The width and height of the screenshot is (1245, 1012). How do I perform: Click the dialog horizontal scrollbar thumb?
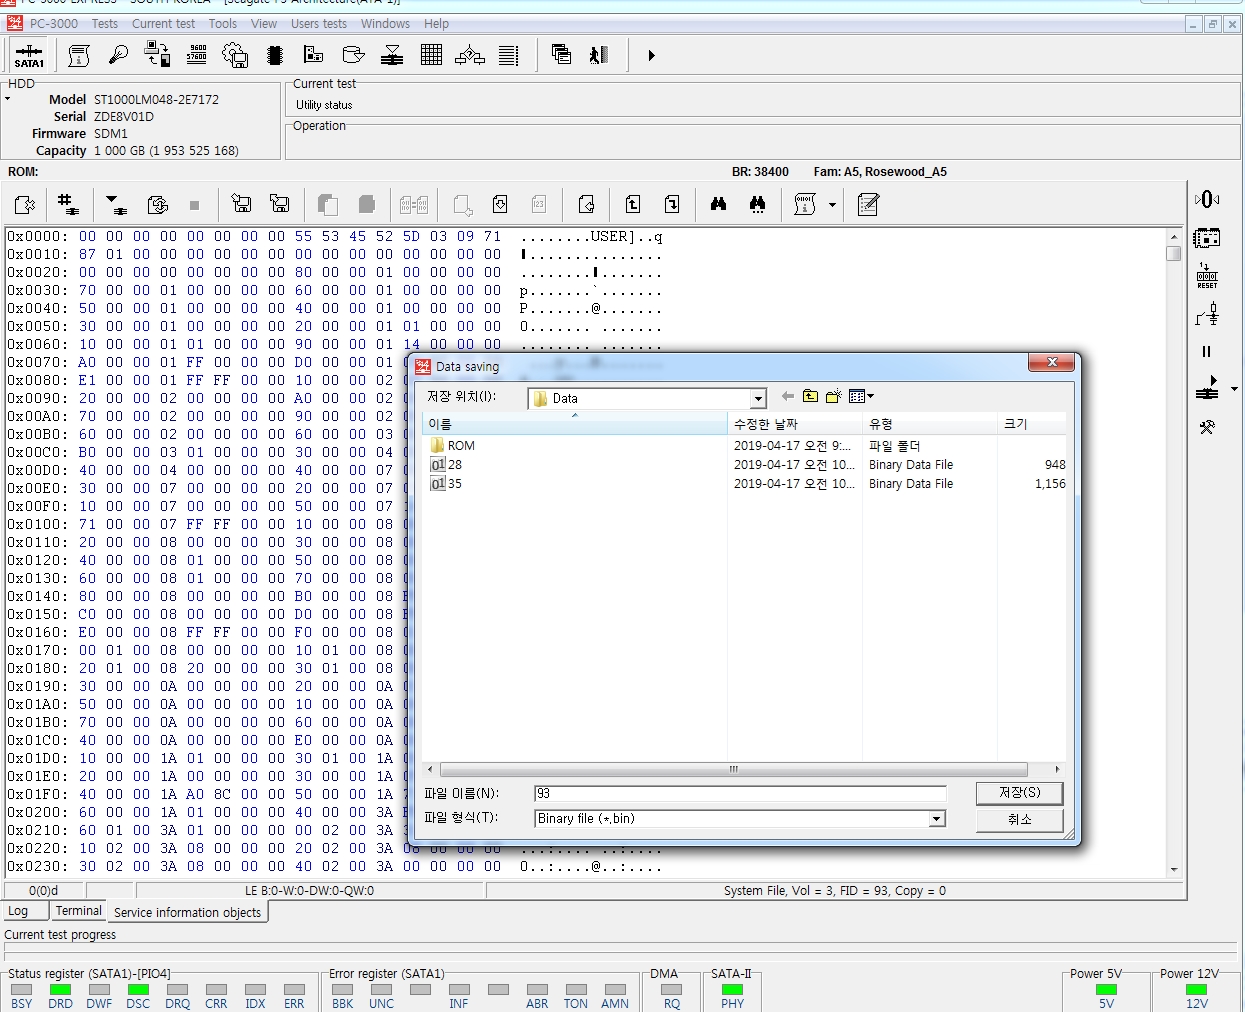(x=733, y=769)
